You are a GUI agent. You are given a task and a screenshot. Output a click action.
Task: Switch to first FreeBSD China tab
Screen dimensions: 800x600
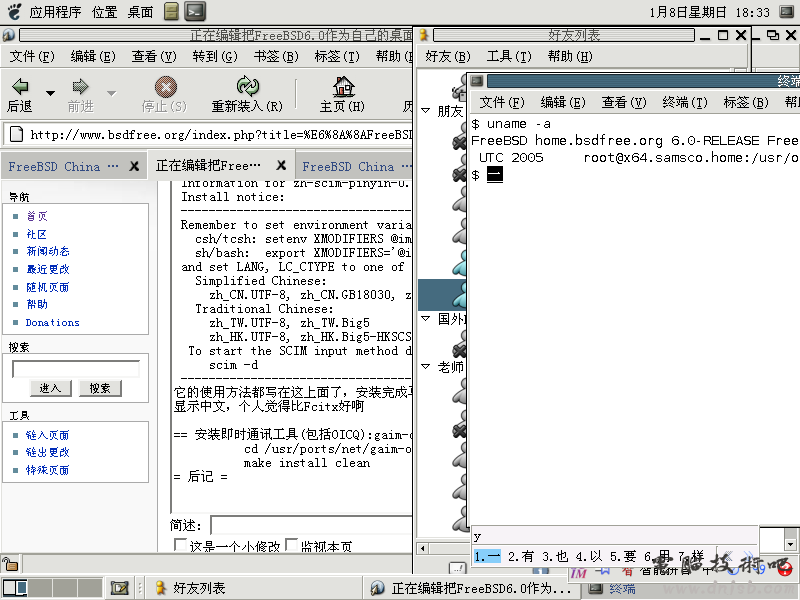pos(64,166)
